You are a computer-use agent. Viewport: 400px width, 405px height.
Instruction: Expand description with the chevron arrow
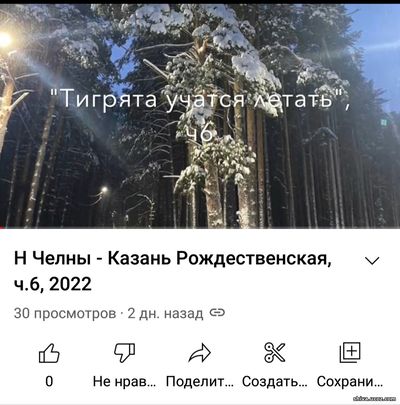[x=372, y=261]
